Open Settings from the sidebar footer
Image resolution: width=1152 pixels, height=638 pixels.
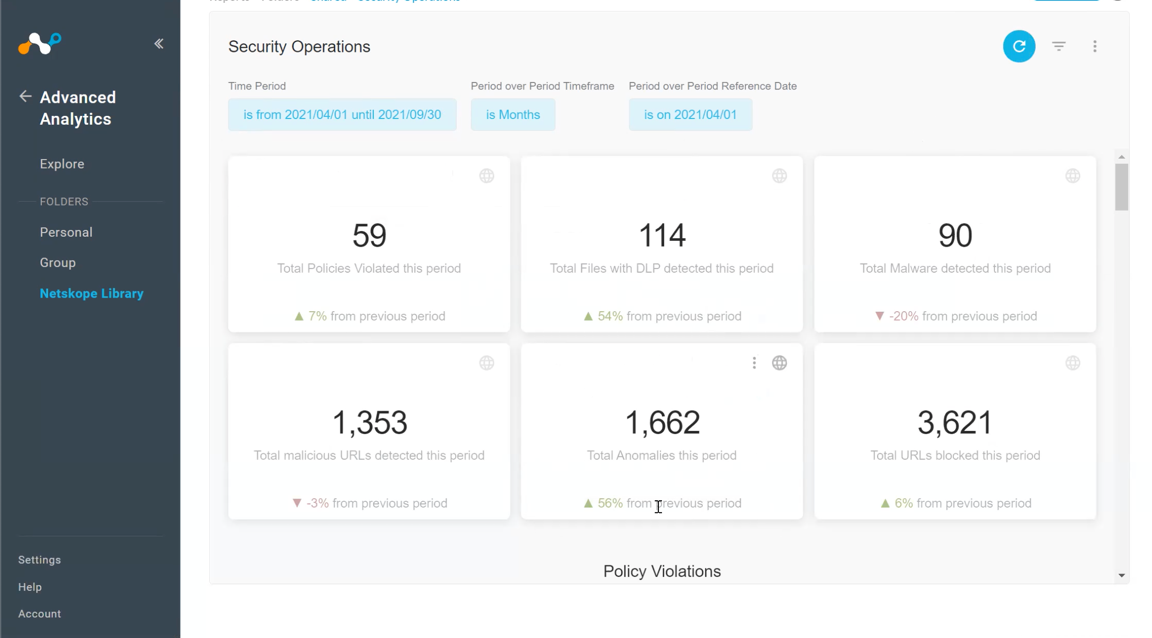tap(39, 560)
